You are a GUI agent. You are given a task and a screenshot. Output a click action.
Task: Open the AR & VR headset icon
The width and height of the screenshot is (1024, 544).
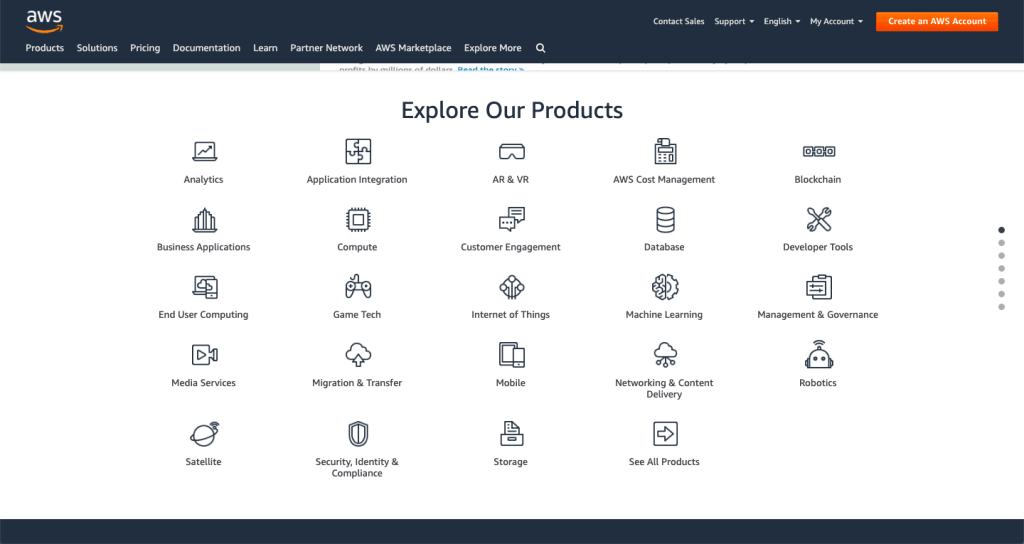(x=511, y=152)
